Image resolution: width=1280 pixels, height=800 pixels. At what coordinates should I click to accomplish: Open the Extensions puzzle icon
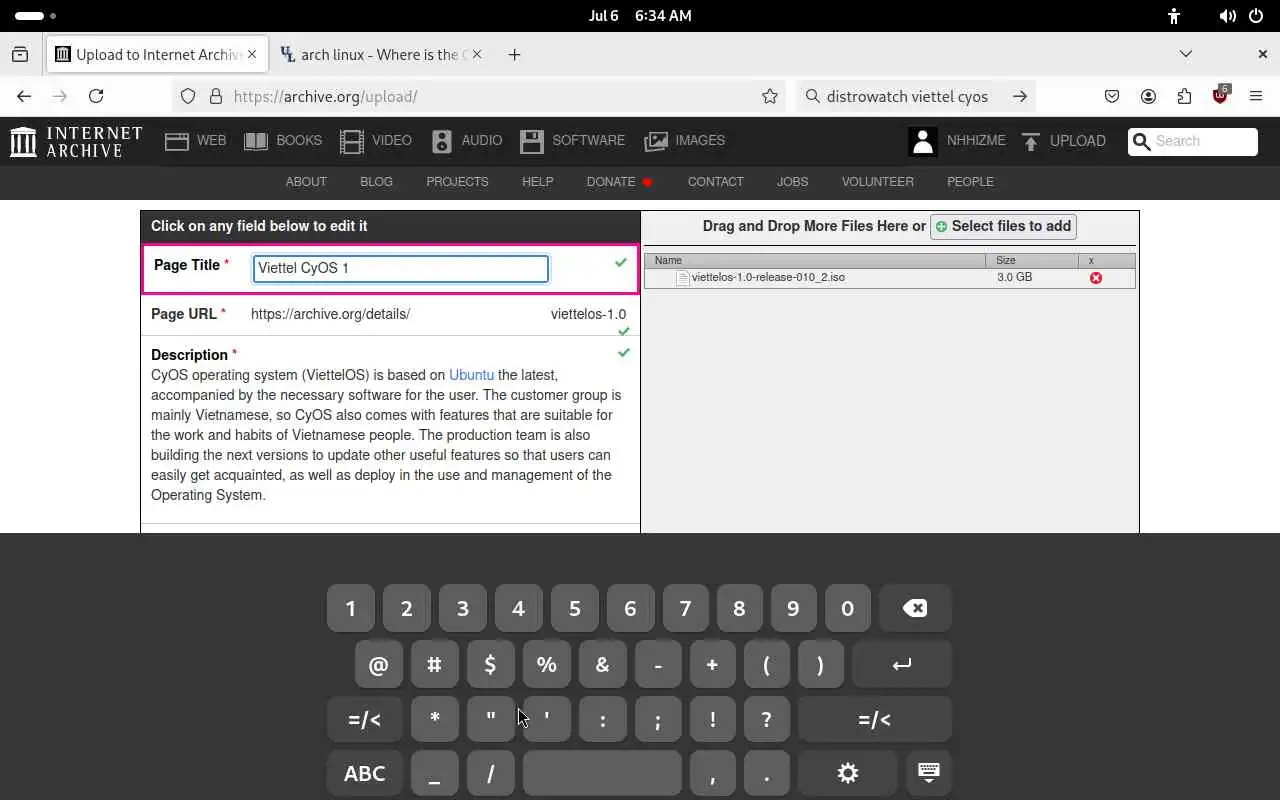click(x=1185, y=96)
